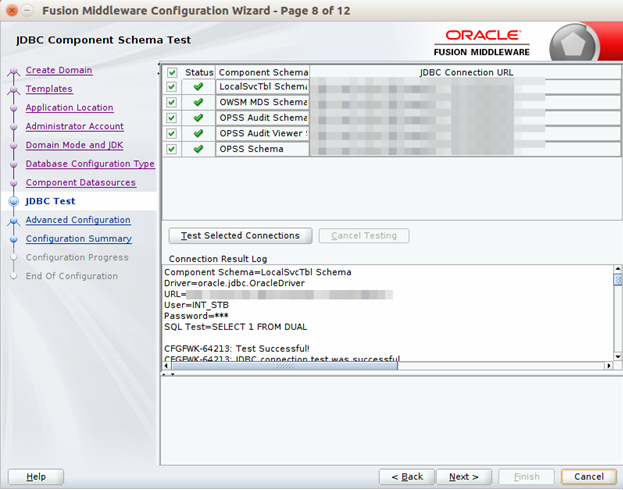Click green status check for OWSM MDS Schema
Viewport: 623px width, 490px height.
pyautogui.click(x=198, y=102)
